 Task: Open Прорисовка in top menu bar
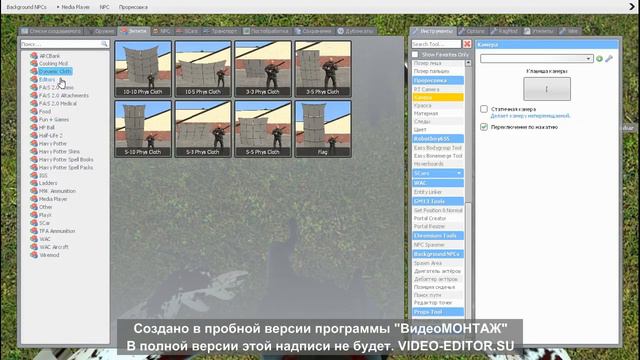pos(133,7)
